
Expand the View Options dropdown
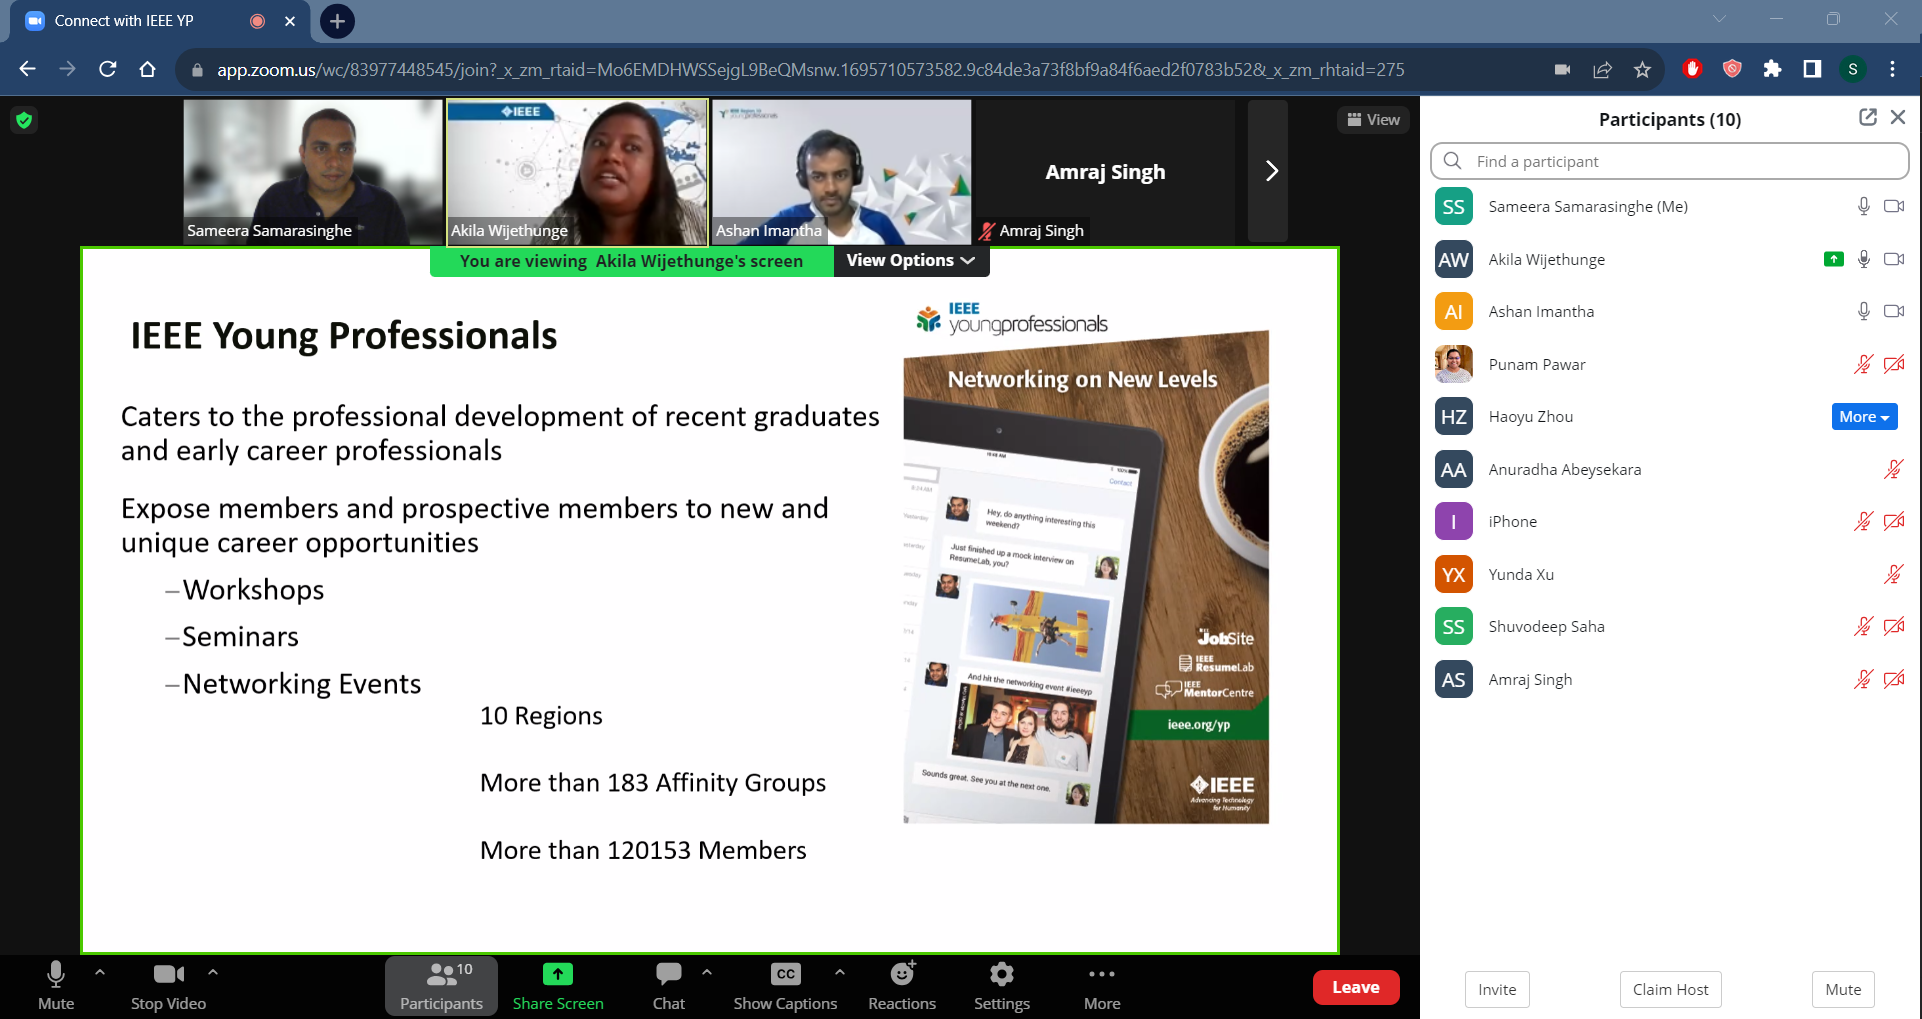pos(910,260)
